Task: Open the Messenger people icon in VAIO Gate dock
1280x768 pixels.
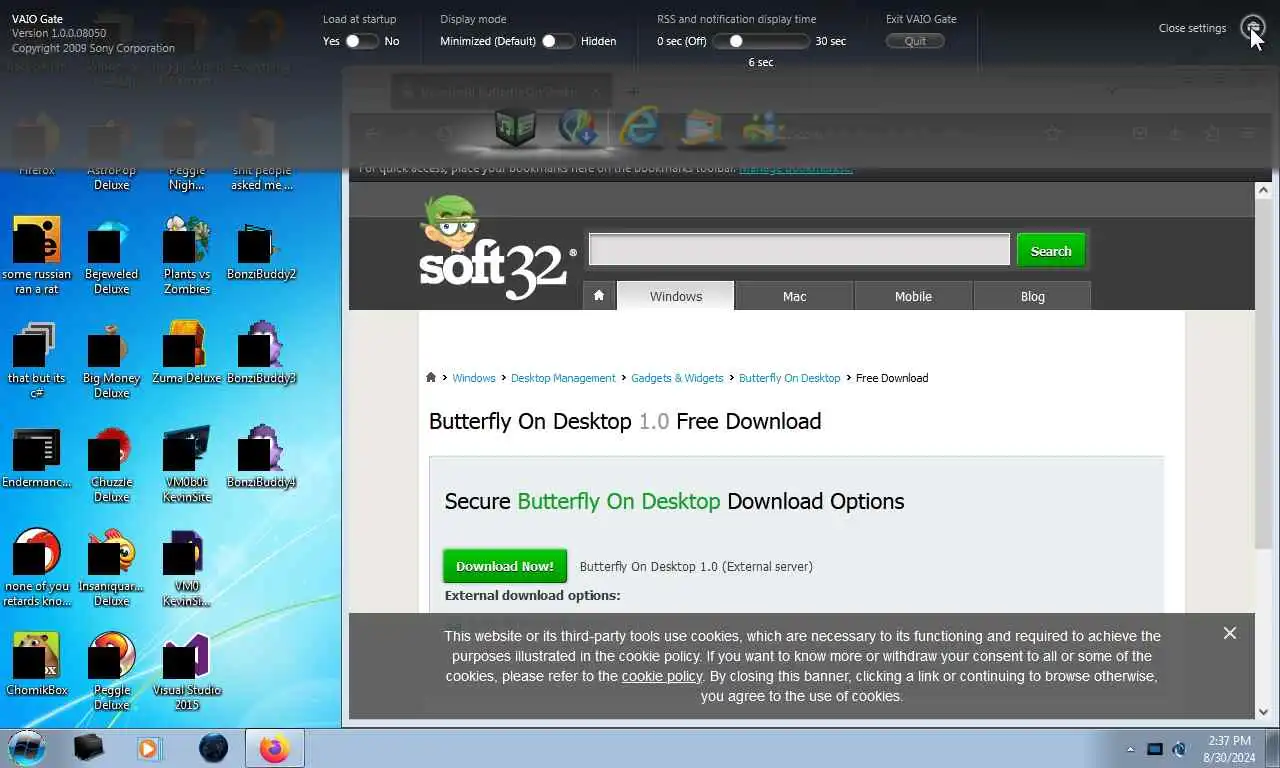Action: tap(763, 128)
